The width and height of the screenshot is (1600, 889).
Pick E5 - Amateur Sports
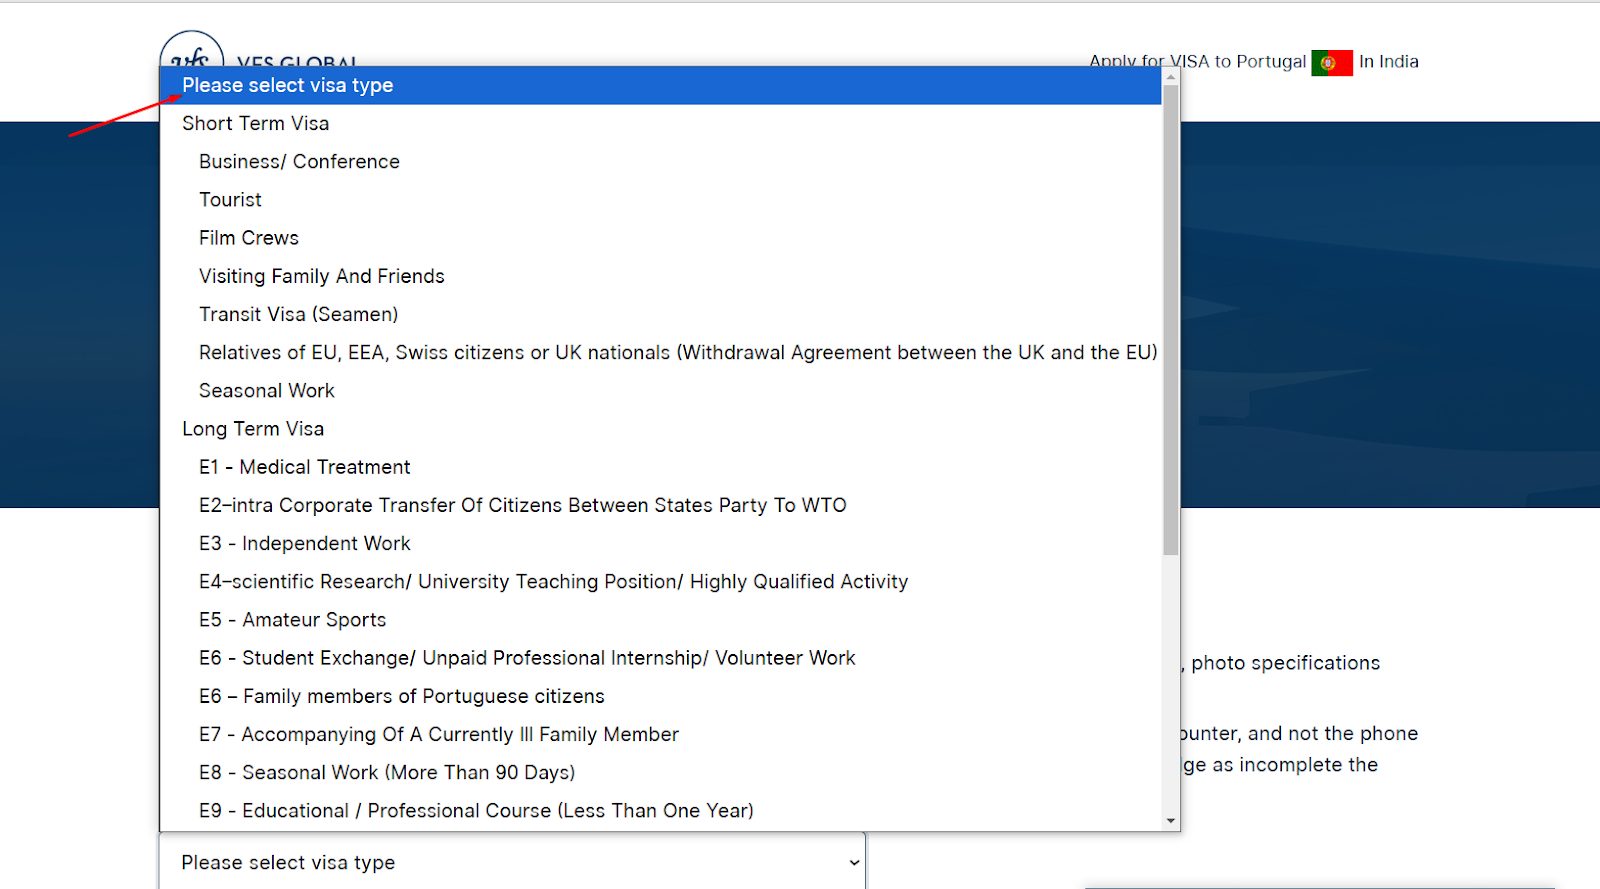click(660, 619)
